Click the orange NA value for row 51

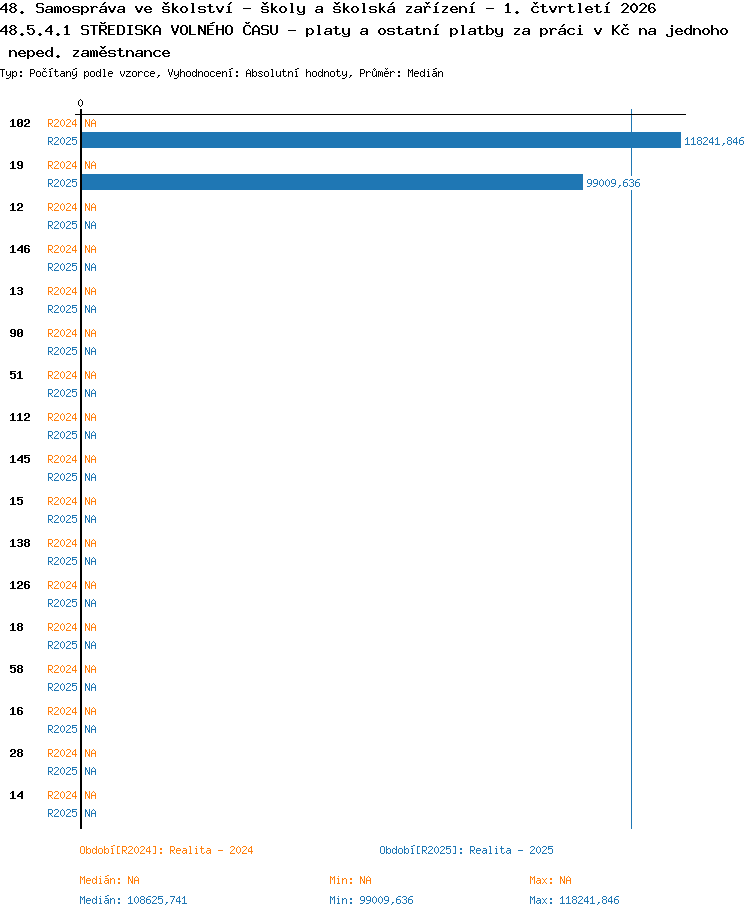pyautogui.click(x=90, y=375)
